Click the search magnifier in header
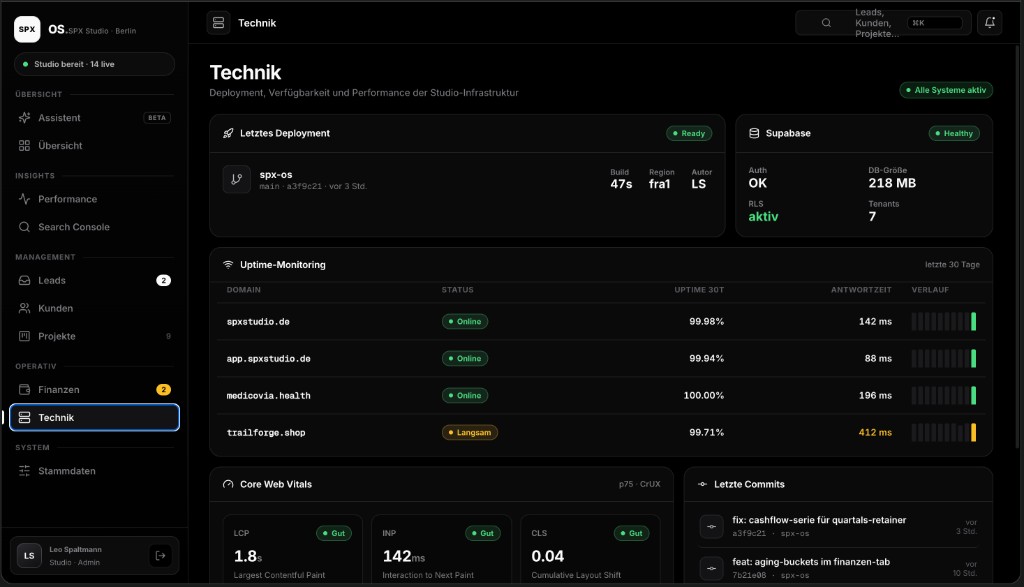This screenshot has height=587, width=1024. click(826, 23)
